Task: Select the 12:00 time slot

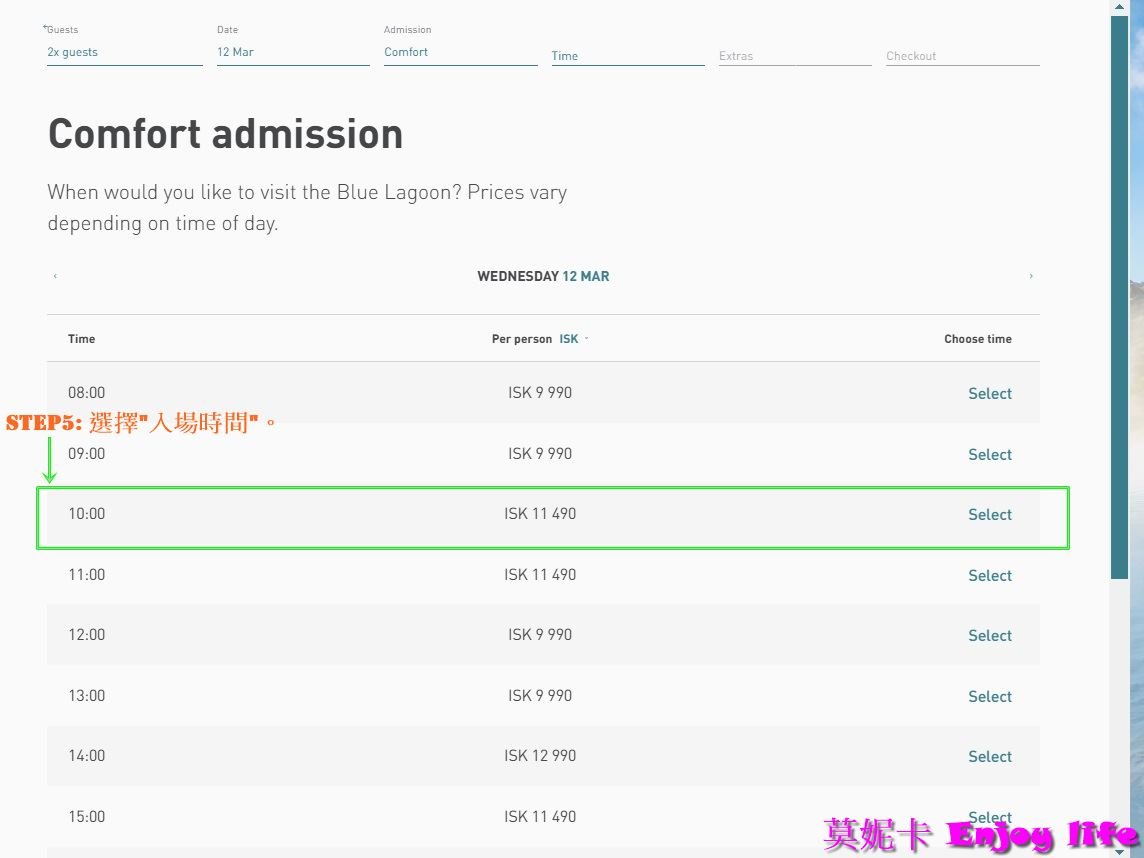Action: pyautogui.click(x=989, y=636)
